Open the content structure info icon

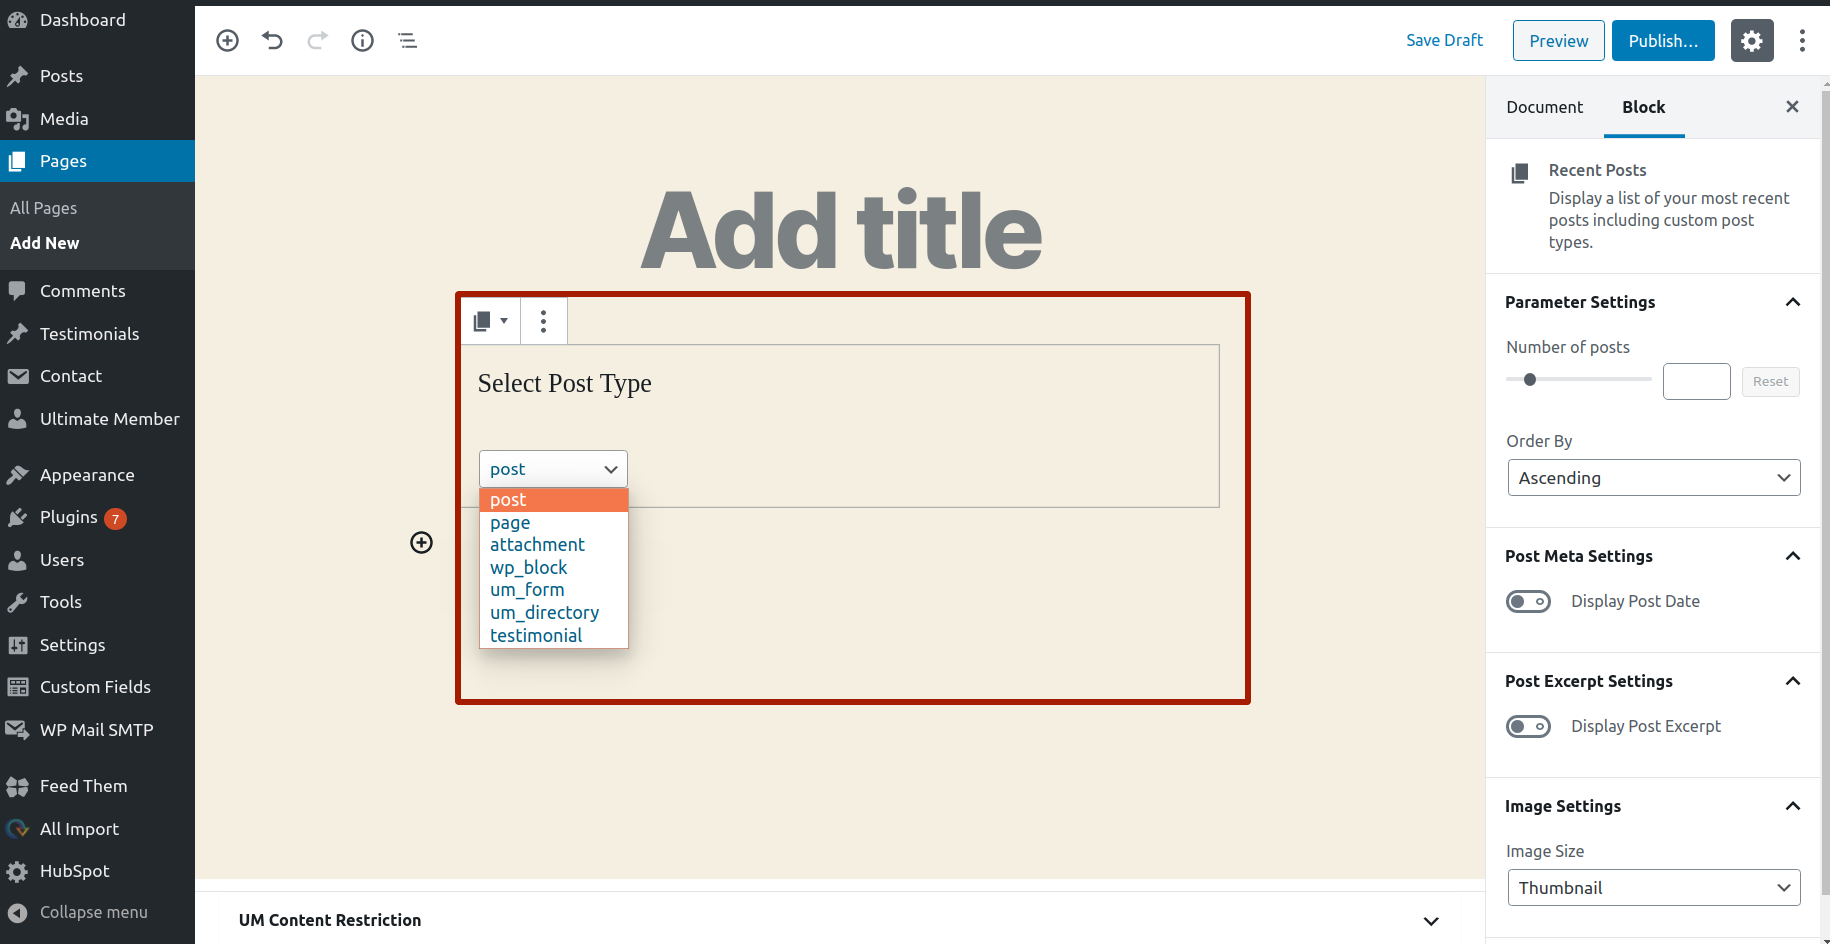(362, 40)
